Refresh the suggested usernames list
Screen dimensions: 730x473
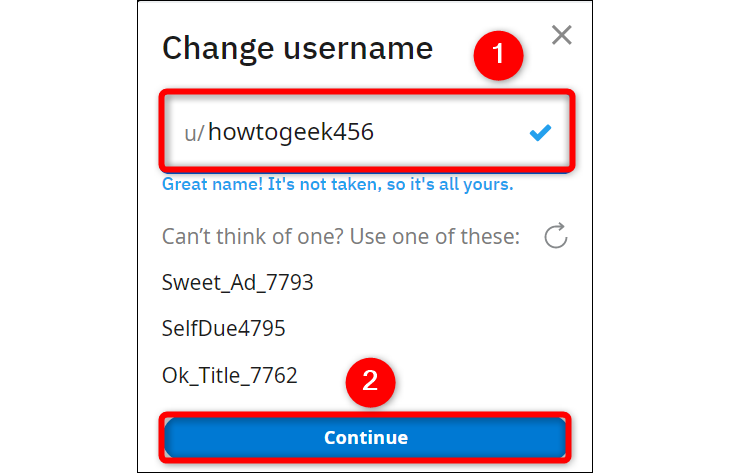pyautogui.click(x=556, y=237)
